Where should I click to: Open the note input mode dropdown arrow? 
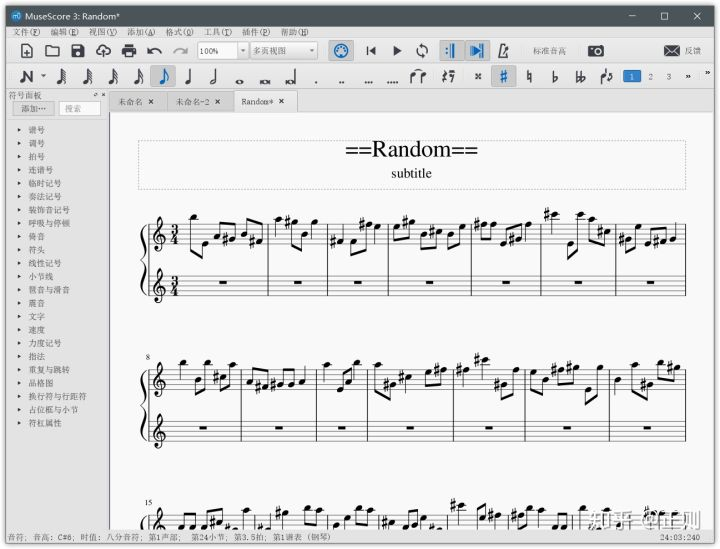pyautogui.click(x=43, y=76)
